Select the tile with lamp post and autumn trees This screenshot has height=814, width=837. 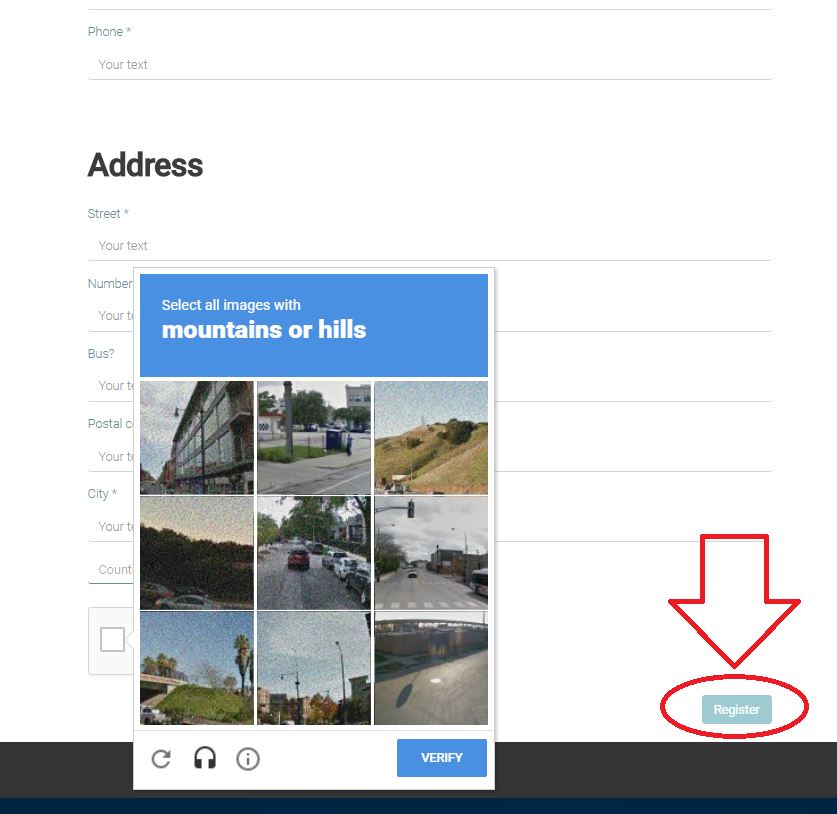(314, 669)
